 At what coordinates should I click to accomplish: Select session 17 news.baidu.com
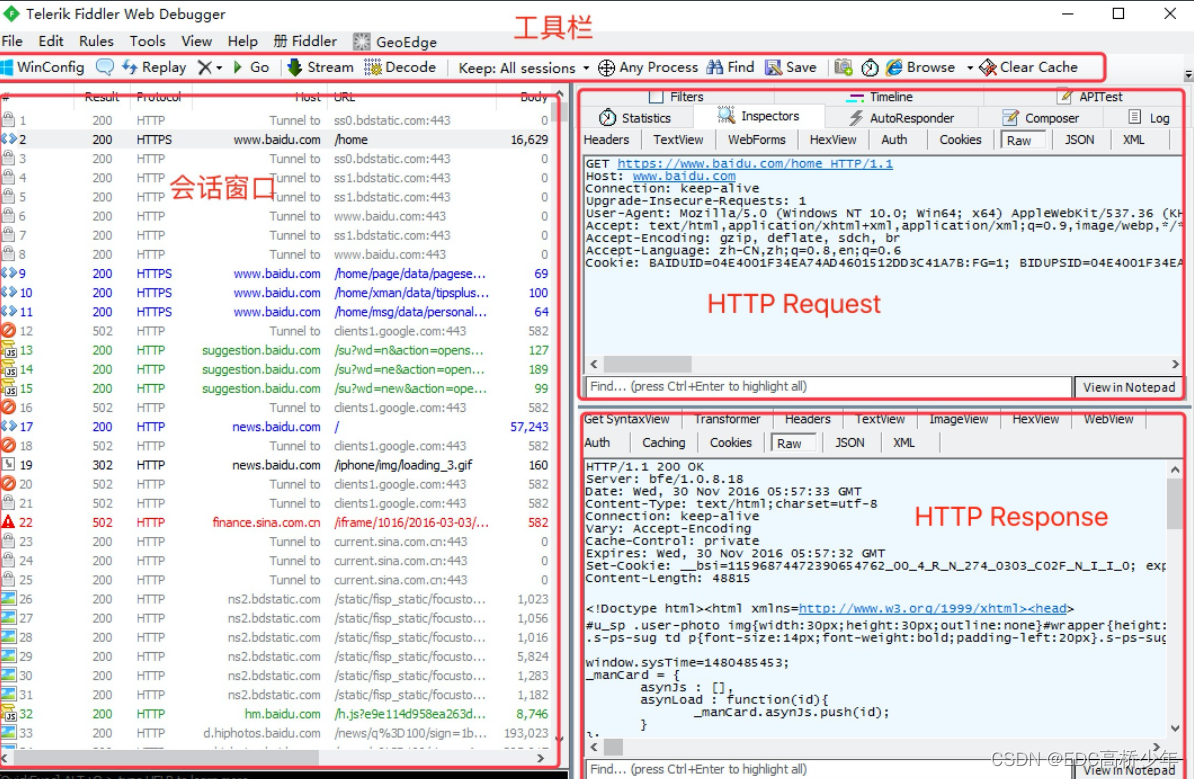click(275, 426)
